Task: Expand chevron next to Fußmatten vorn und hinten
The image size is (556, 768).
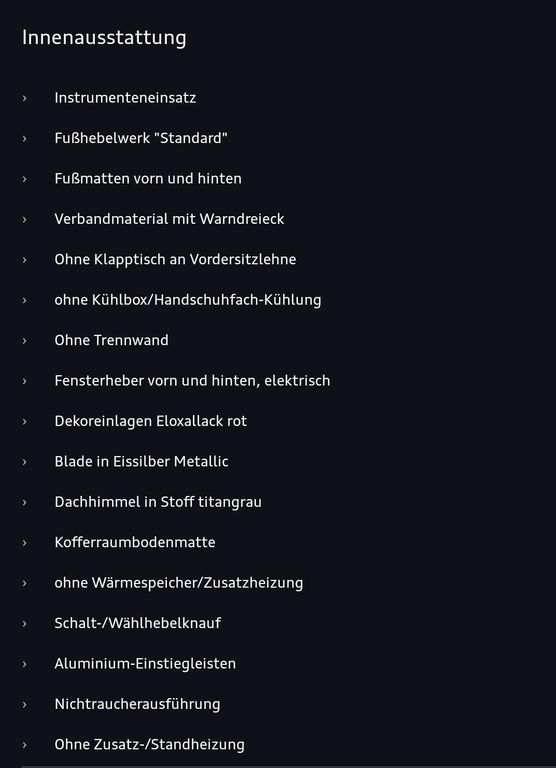Action: point(24,179)
